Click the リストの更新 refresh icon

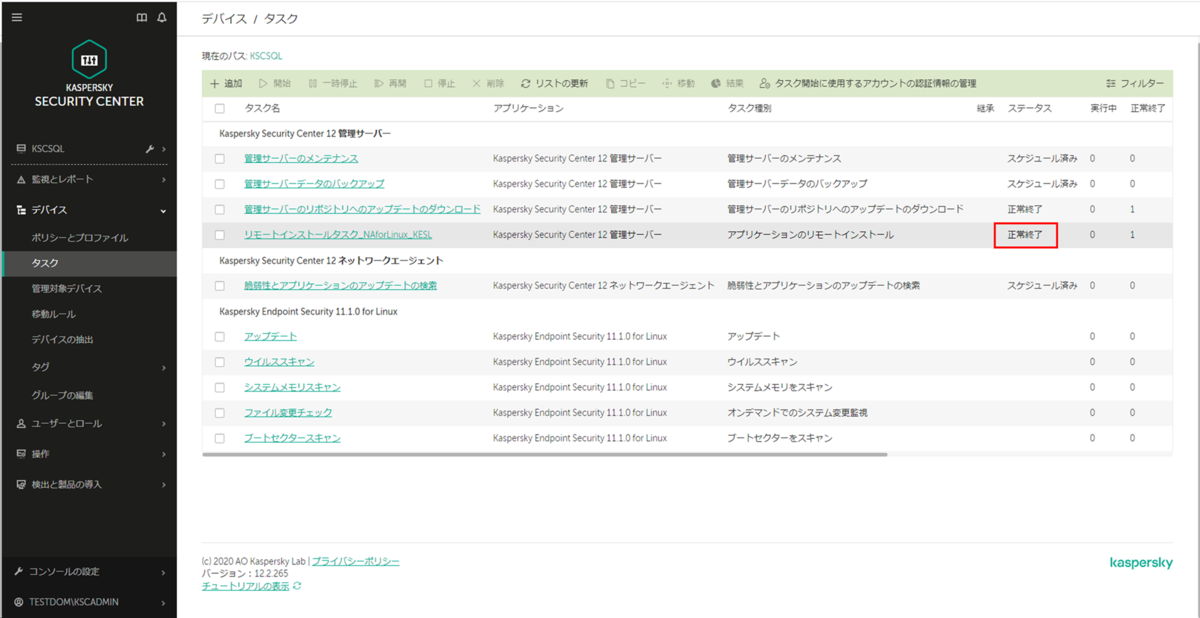click(x=525, y=83)
